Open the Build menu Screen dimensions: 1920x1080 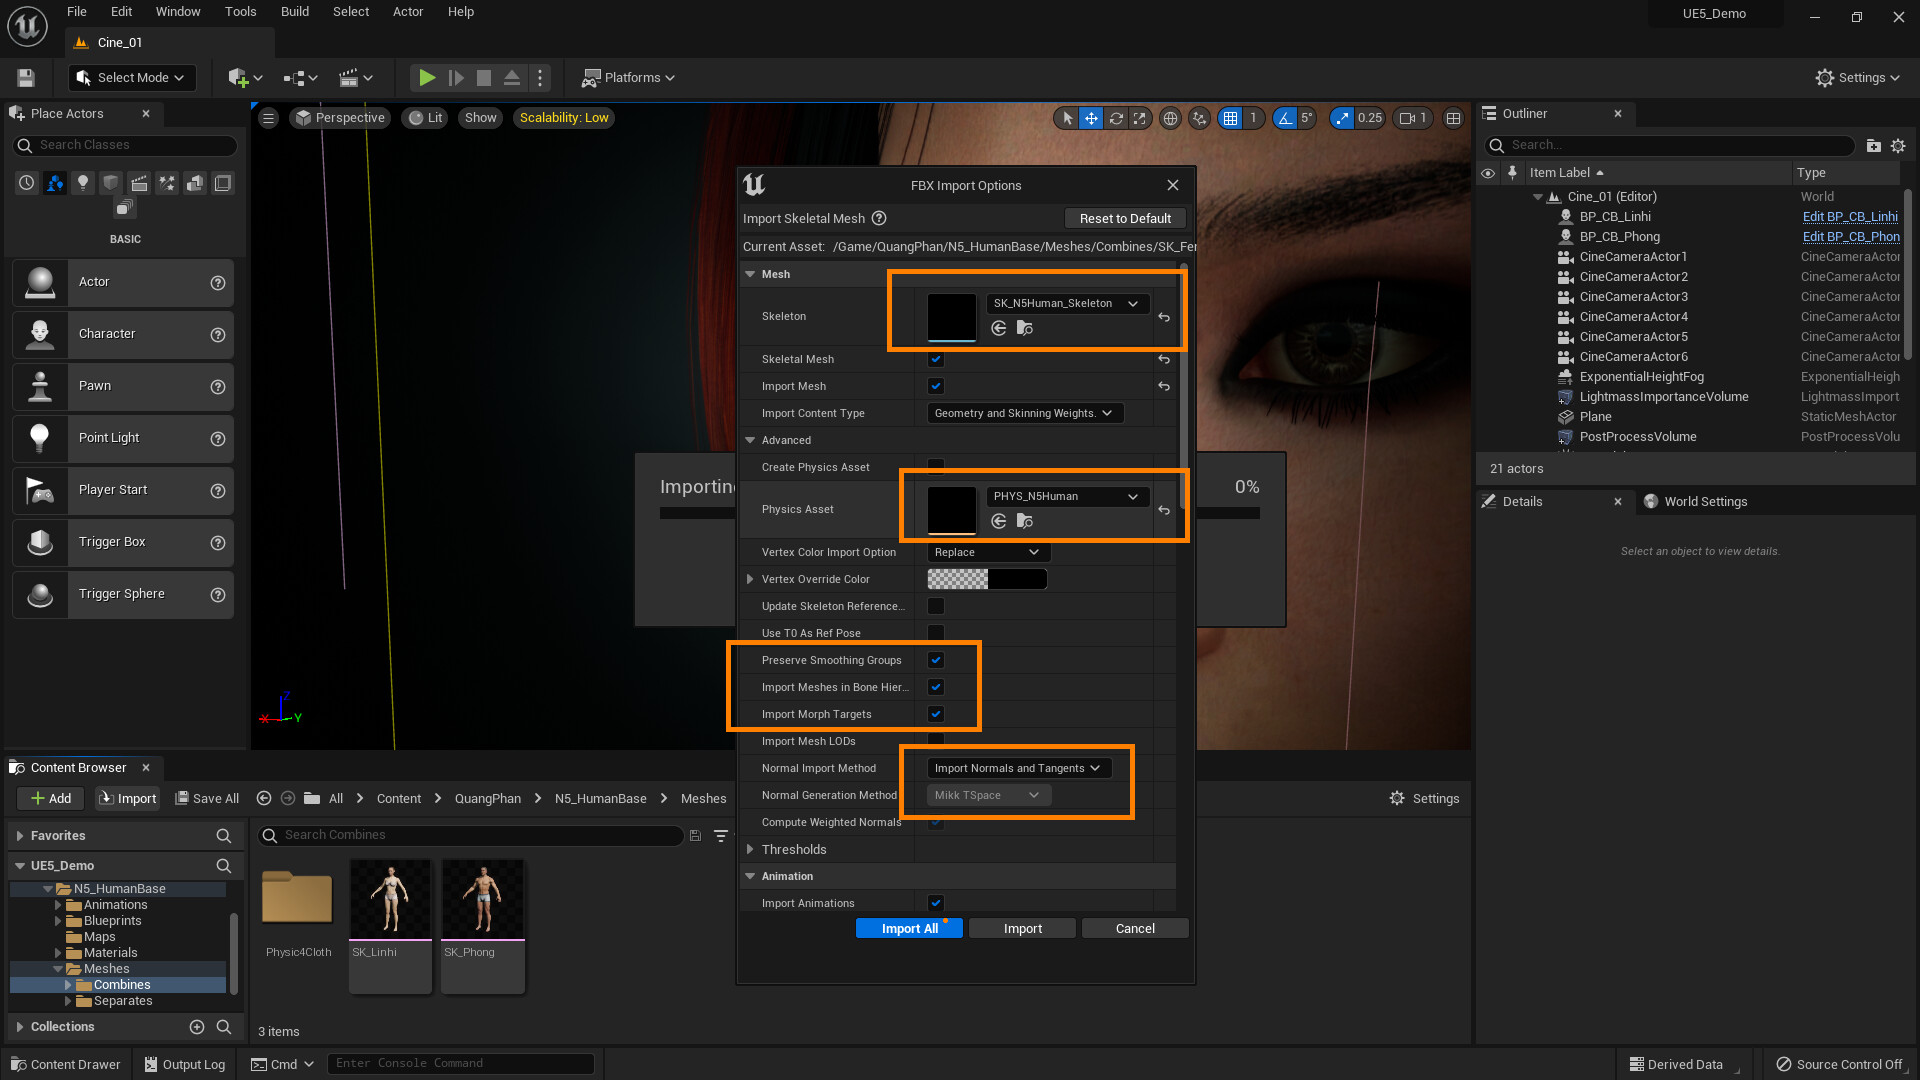click(x=294, y=12)
